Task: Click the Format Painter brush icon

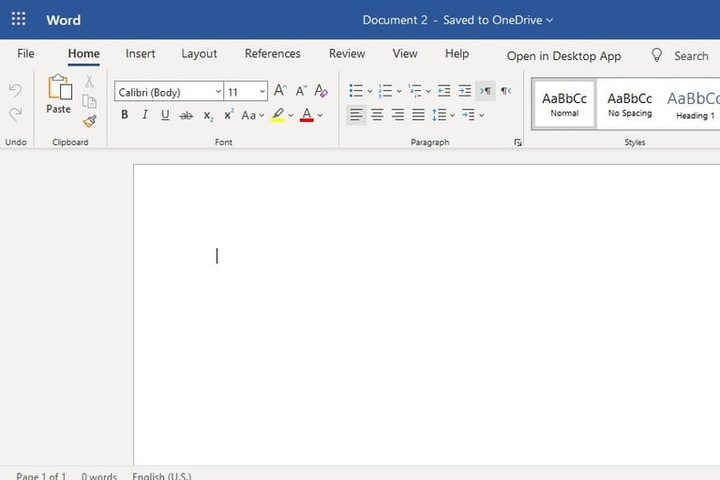Action: coord(90,121)
